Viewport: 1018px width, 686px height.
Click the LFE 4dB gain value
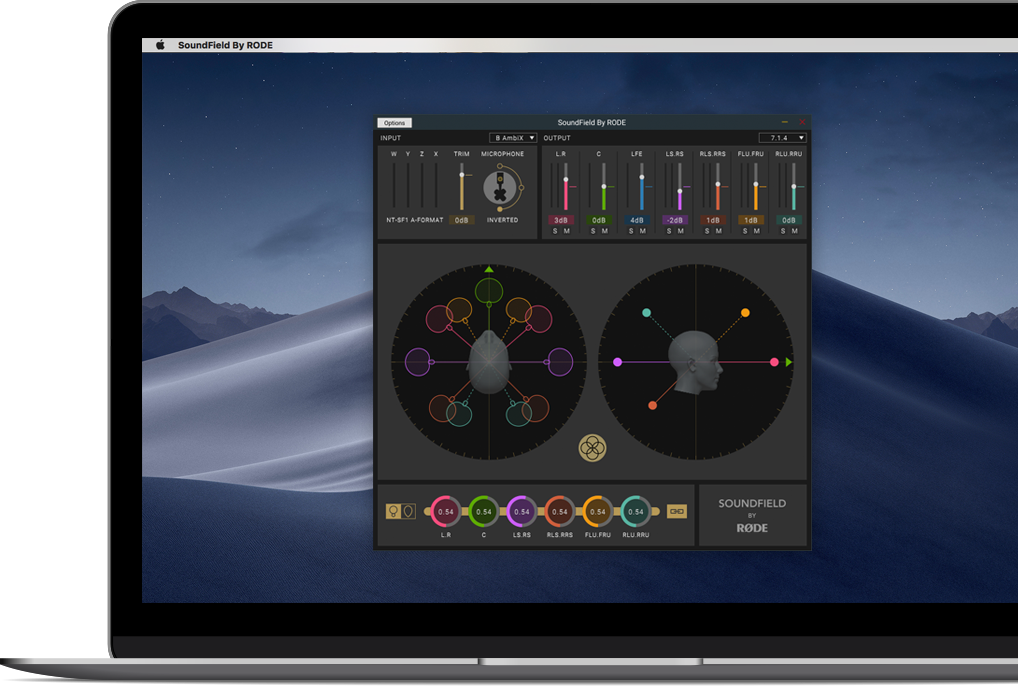pyautogui.click(x=637, y=220)
